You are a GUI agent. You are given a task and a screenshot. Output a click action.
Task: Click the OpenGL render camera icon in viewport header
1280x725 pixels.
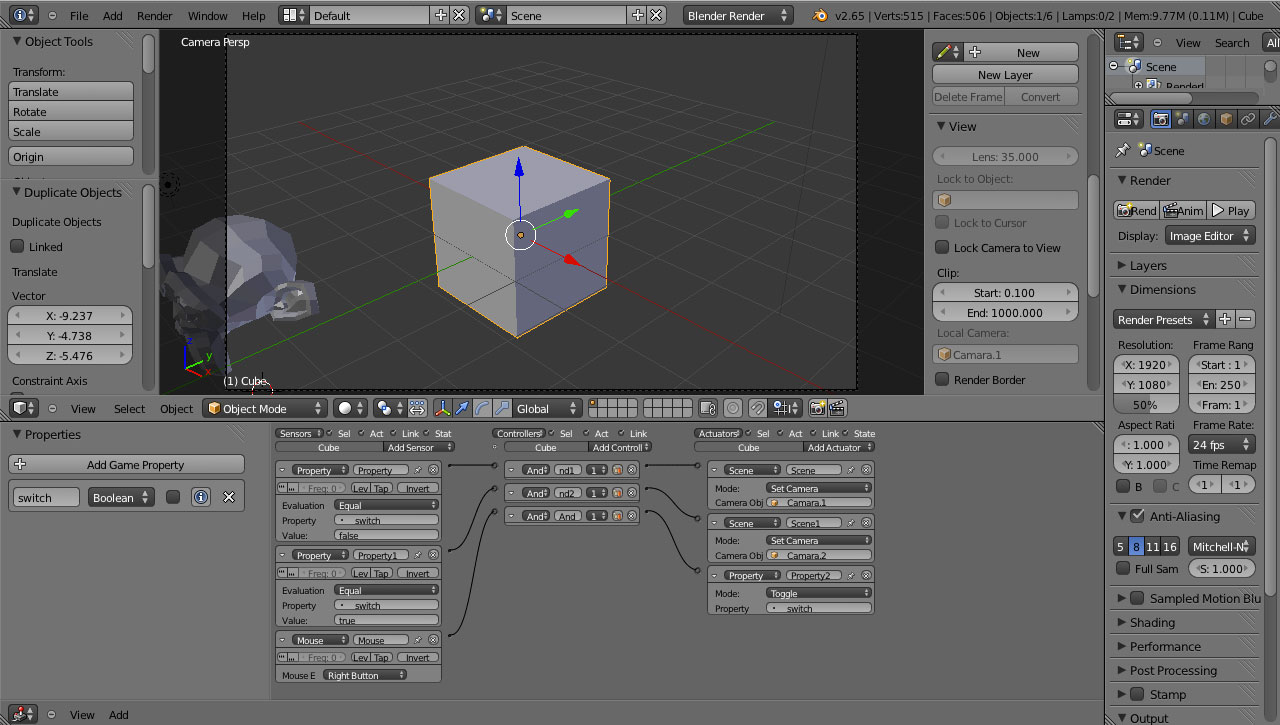[x=817, y=408]
